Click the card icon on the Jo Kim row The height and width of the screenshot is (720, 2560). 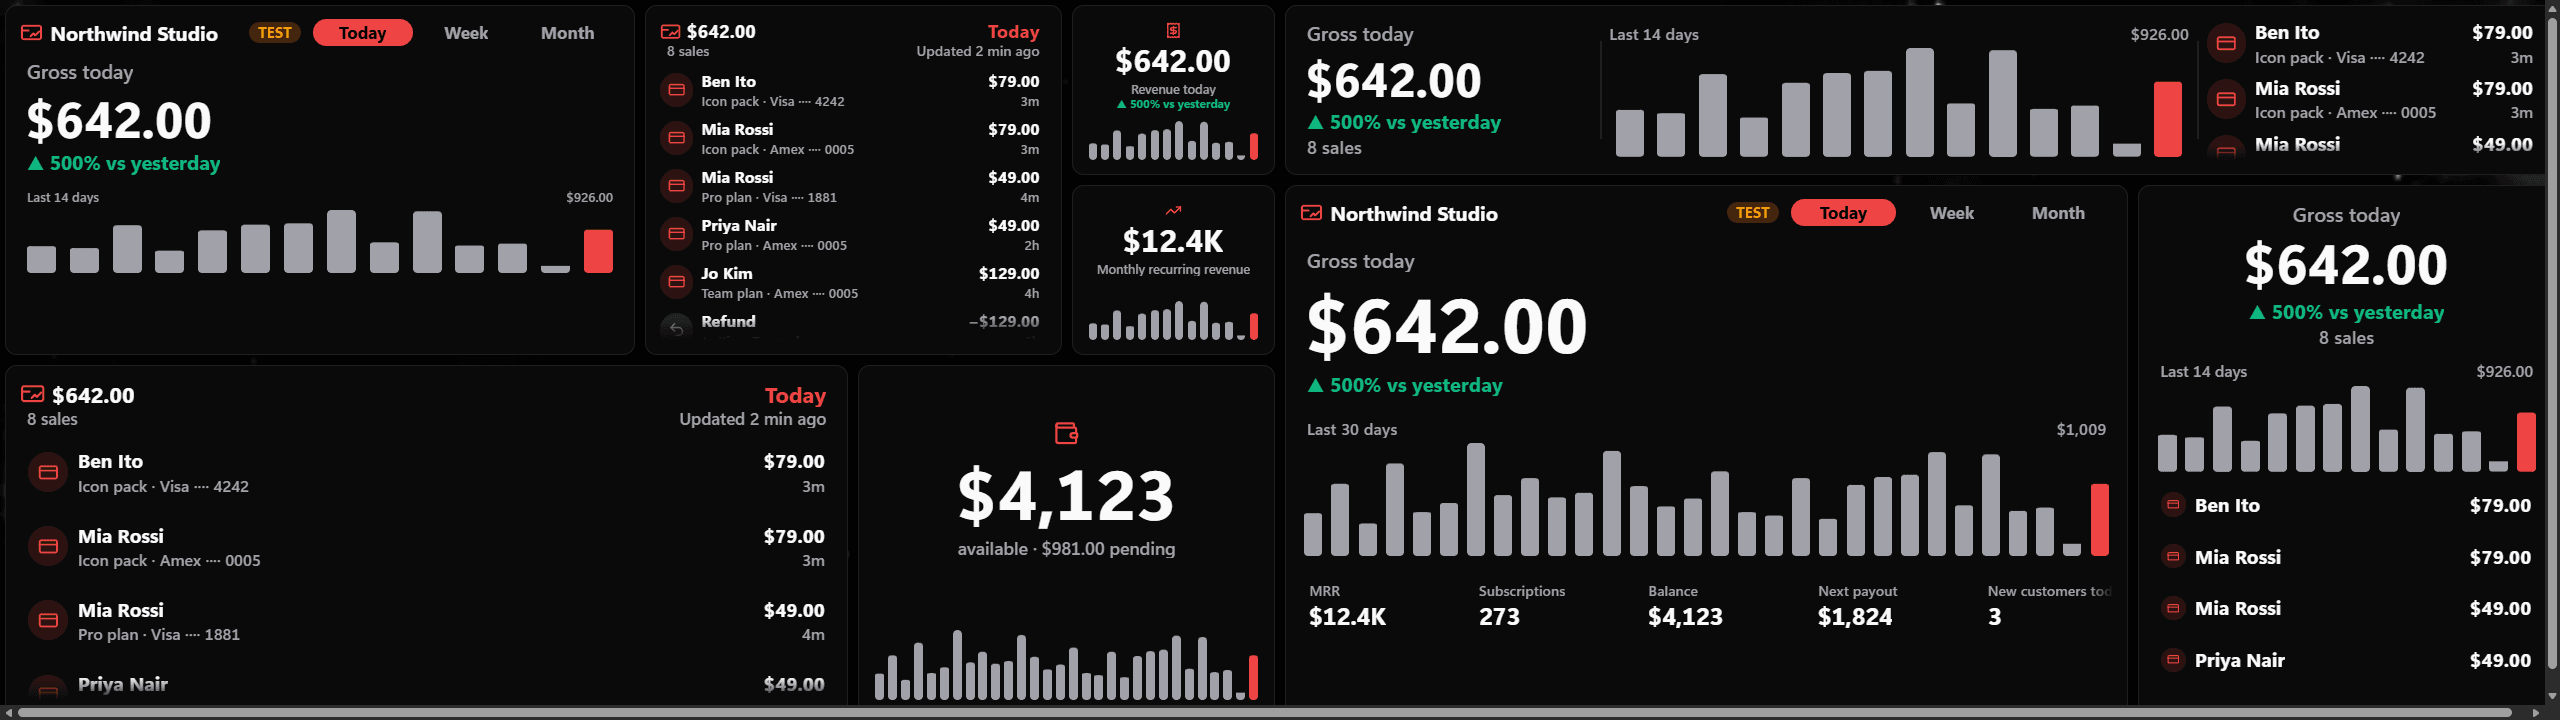pos(676,282)
